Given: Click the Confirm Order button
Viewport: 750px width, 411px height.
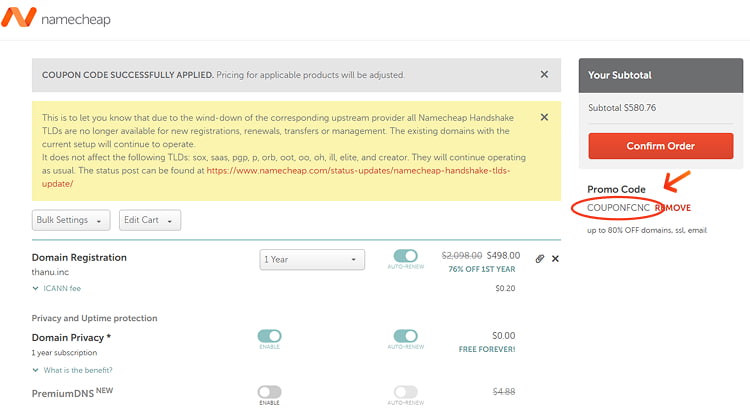Looking at the screenshot, I should (661, 146).
